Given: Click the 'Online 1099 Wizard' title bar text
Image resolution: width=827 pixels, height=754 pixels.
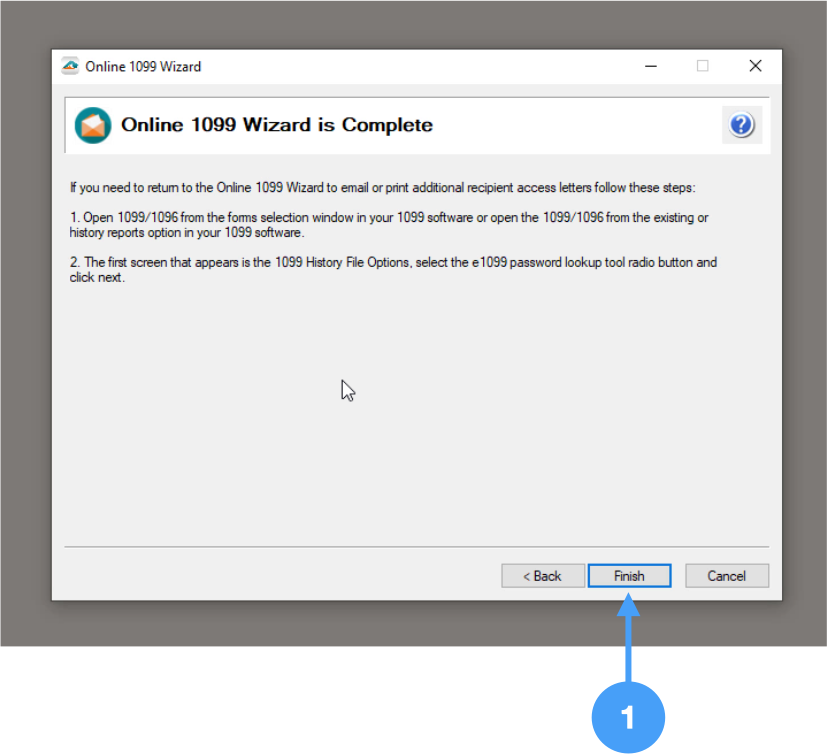Looking at the screenshot, I should click(143, 66).
